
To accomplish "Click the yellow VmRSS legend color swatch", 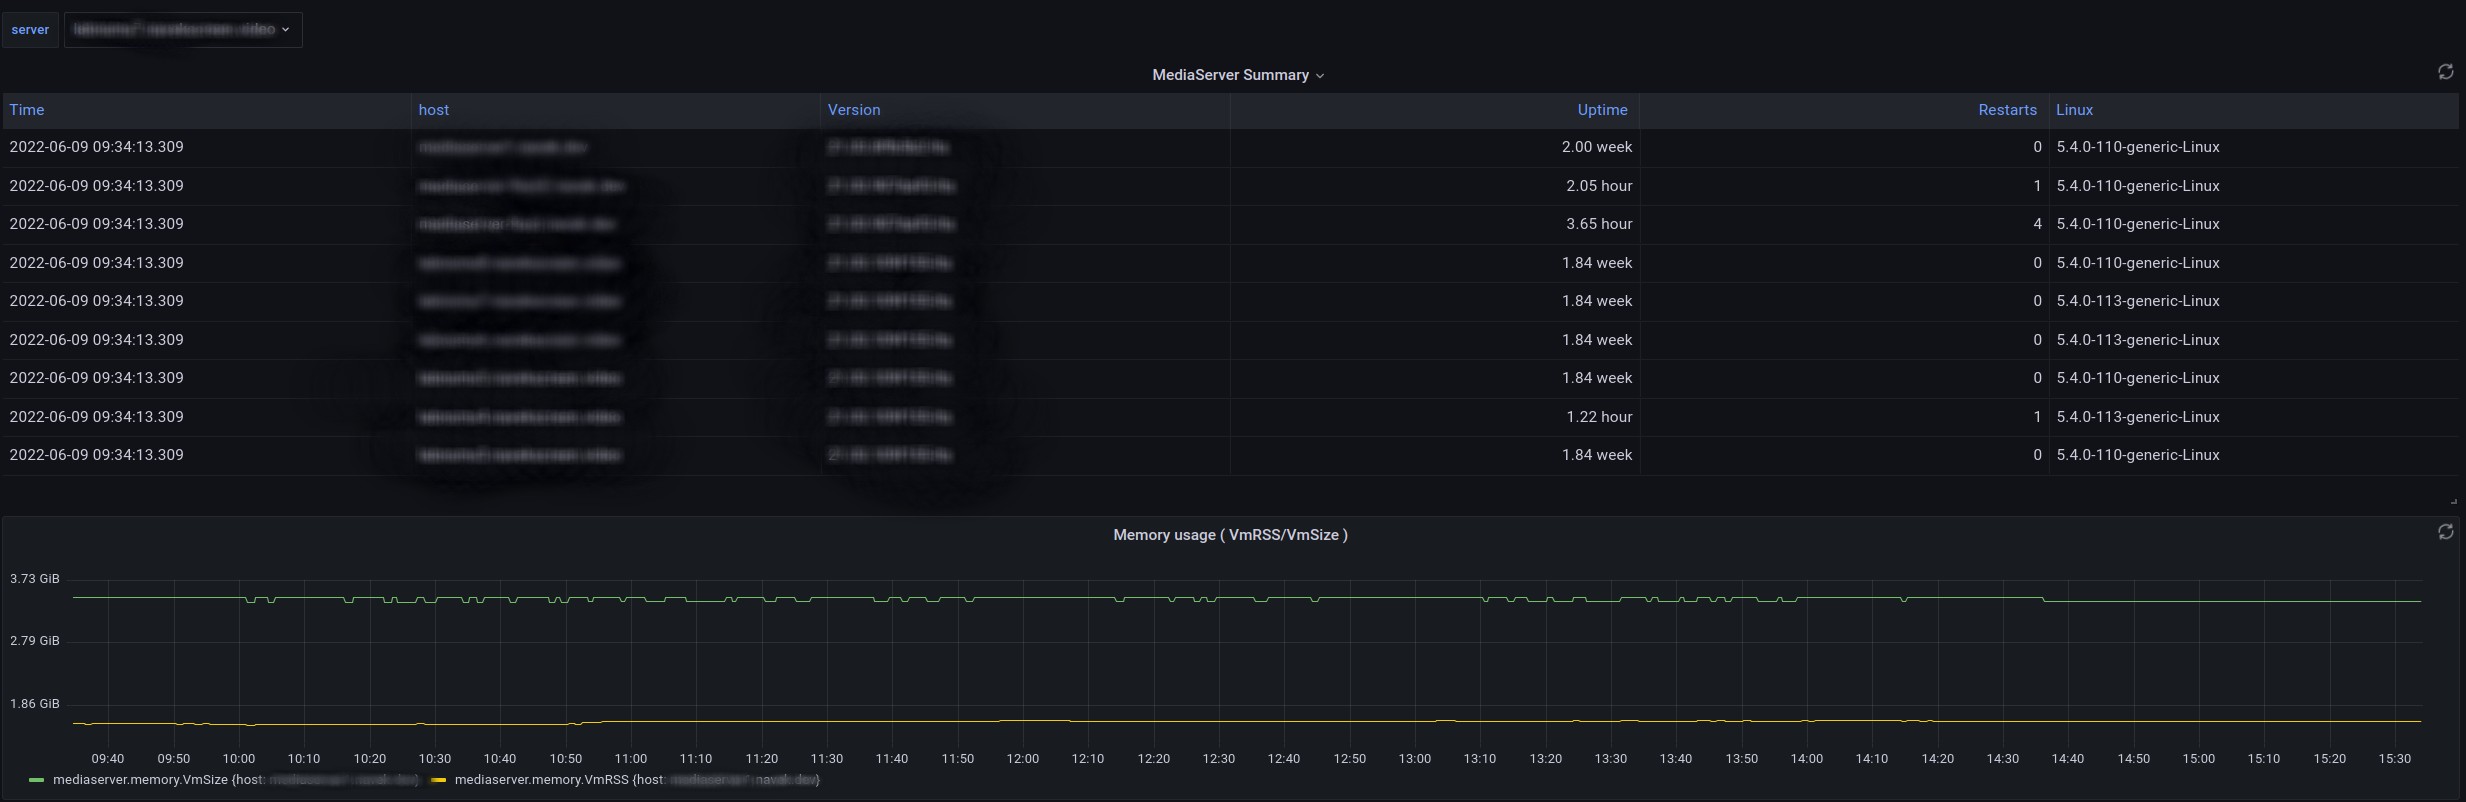I will click(x=438, y=780).
